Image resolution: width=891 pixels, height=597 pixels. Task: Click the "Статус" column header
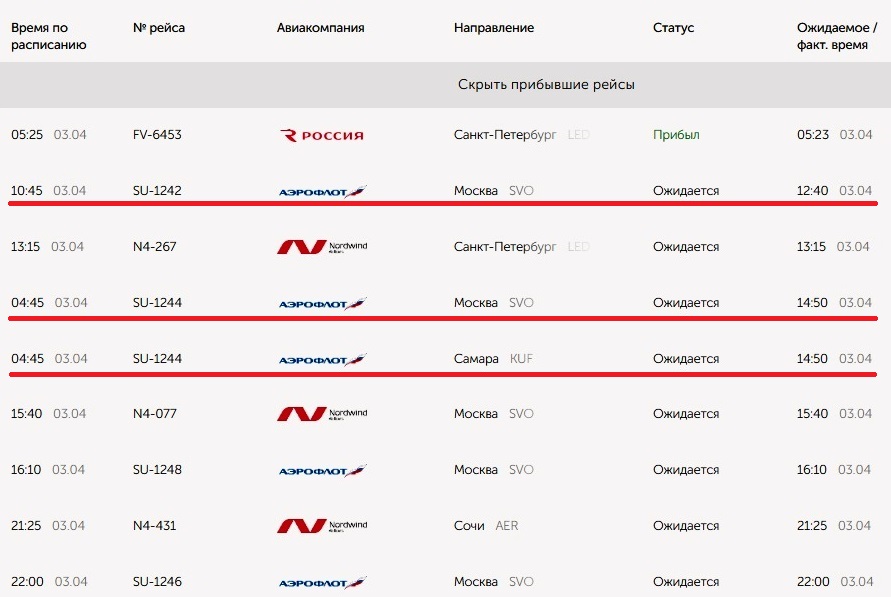pos(673,27)
